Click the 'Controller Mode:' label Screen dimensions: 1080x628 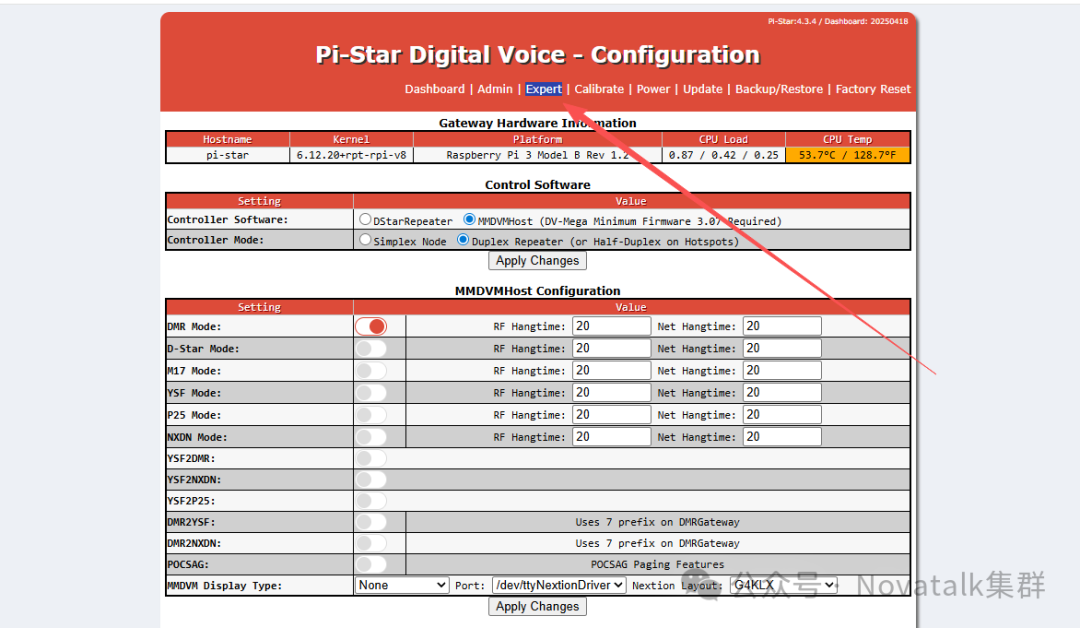click(x=216, y=240)
